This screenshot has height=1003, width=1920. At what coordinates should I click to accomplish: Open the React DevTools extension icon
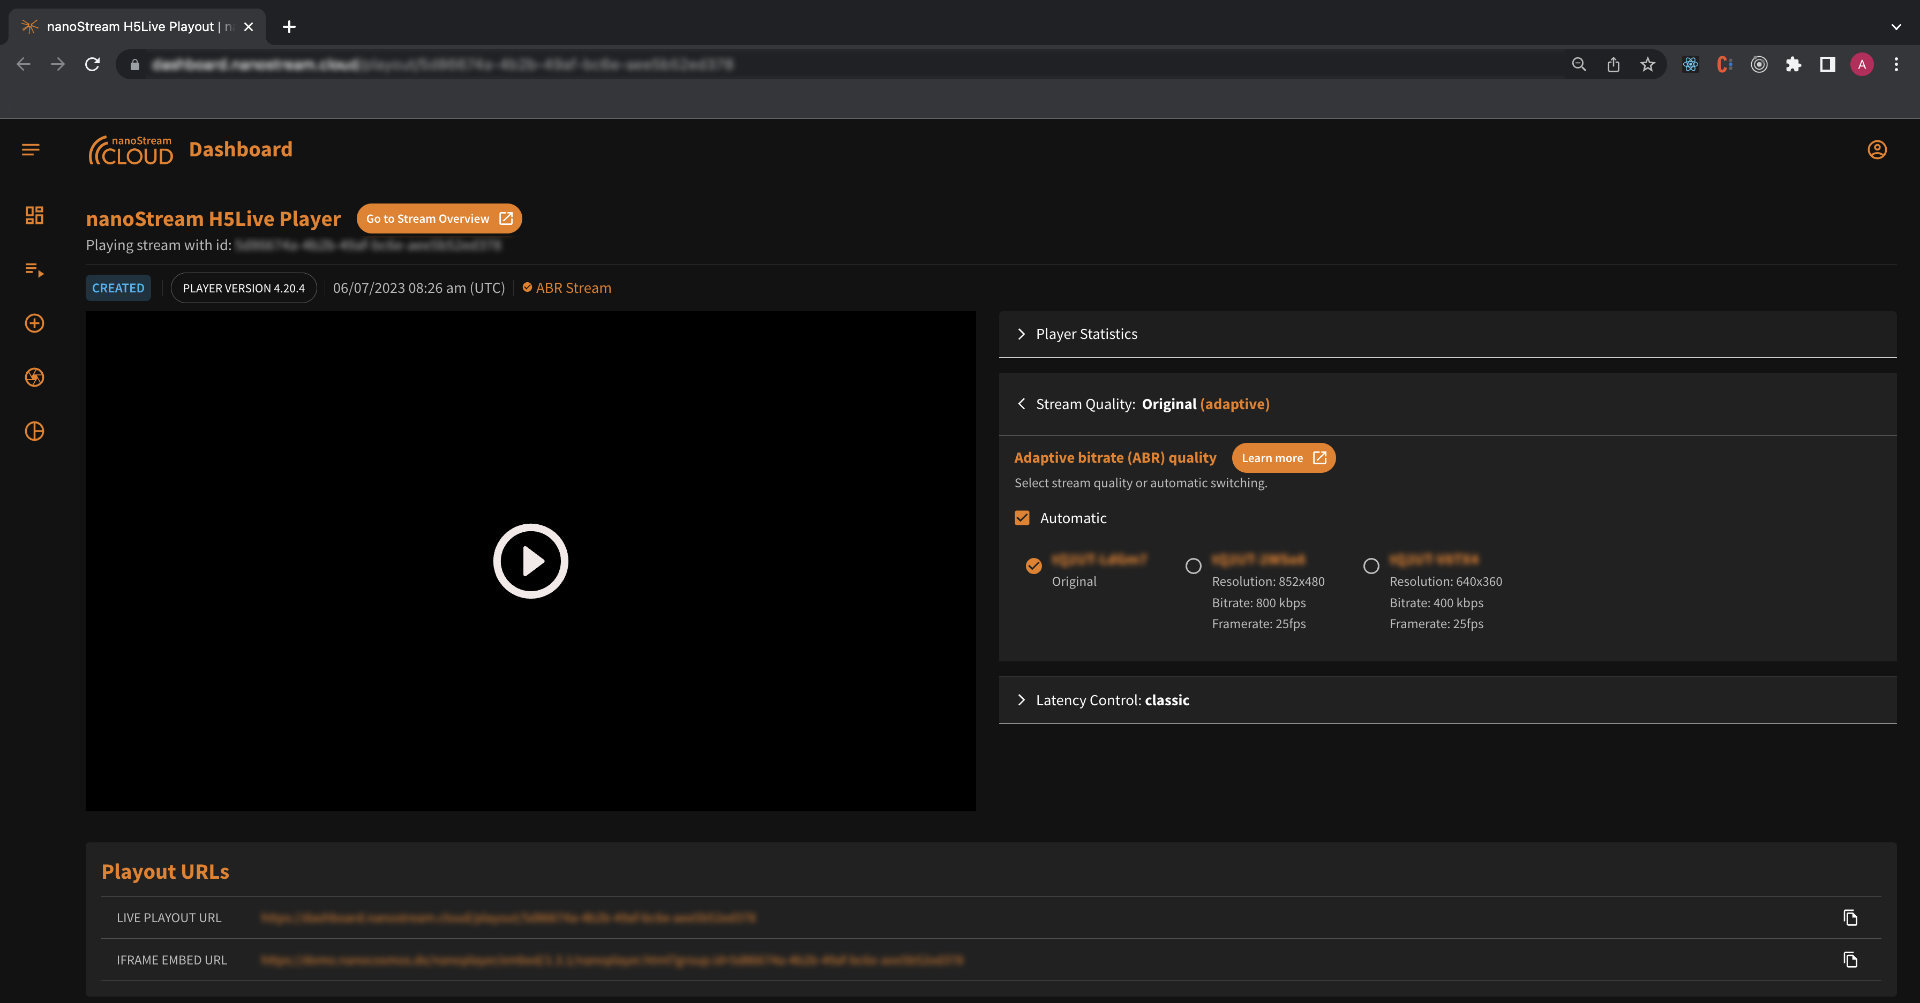[1690, 64]
